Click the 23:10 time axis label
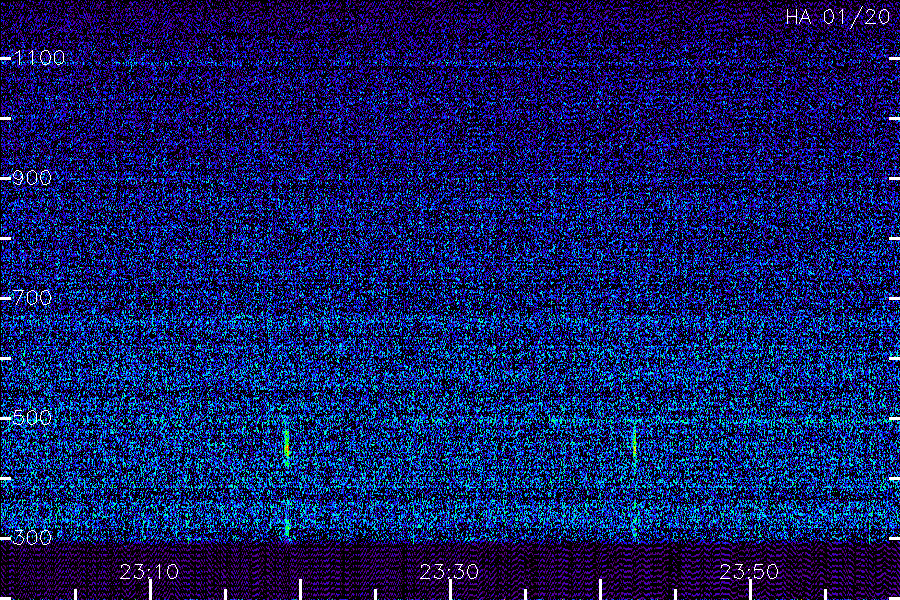 [x=149, y=572]
